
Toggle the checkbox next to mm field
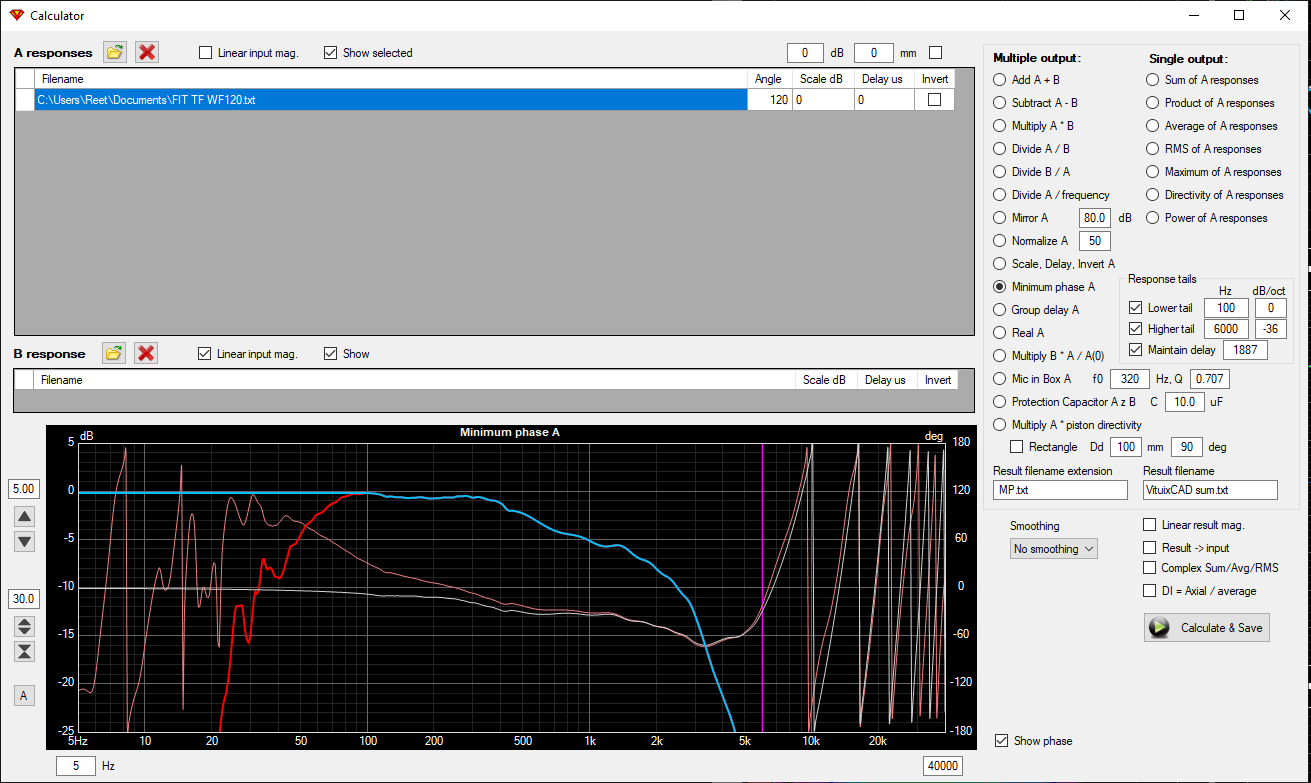pos(936,53)
